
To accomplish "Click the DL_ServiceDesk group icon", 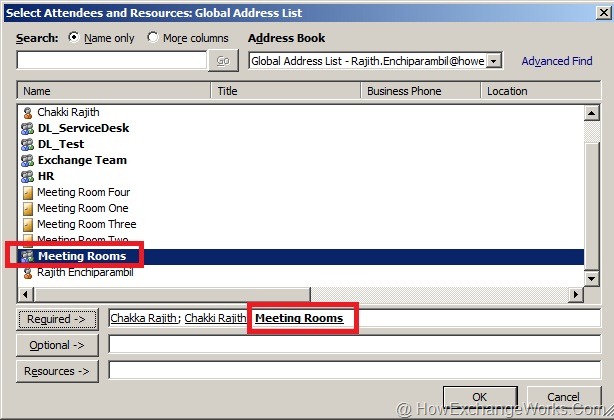I will click(x=27, y=128).
